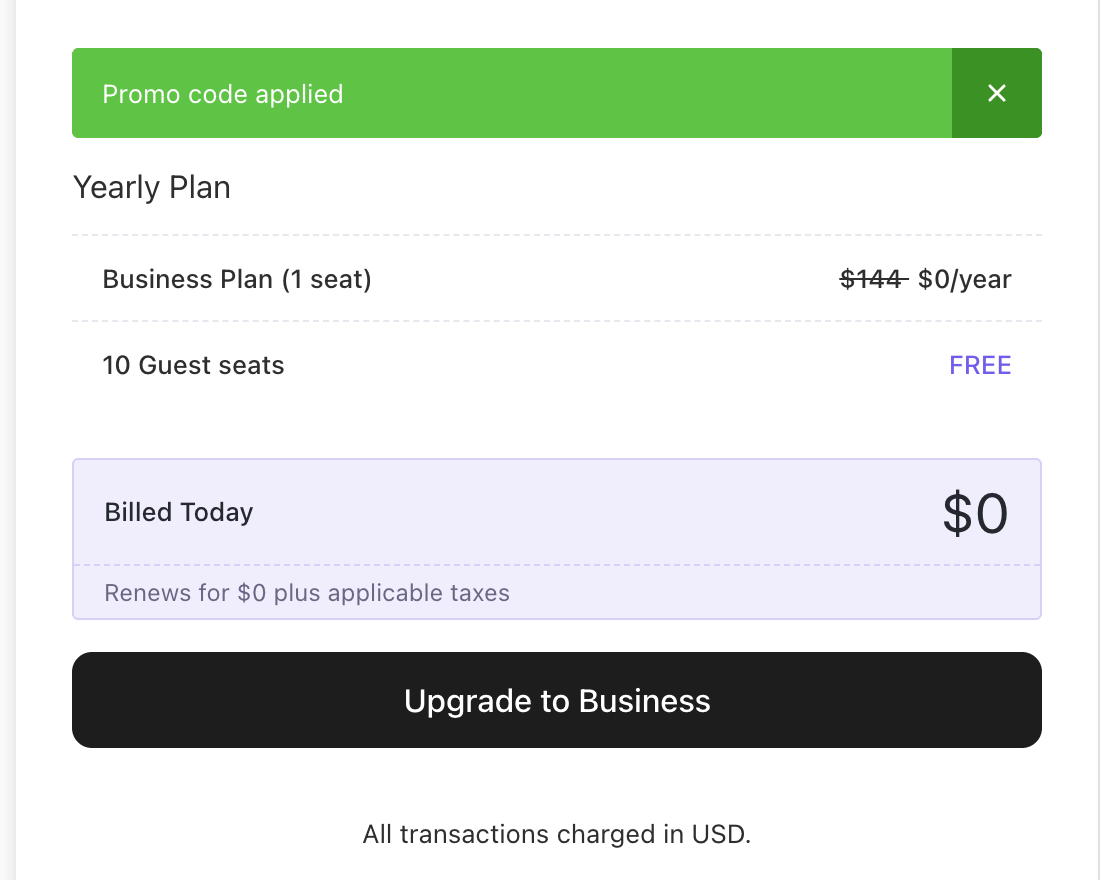Click the '(1 seat)' text
This screenshot has height=880, width=1114.
click(x=326, y=279)
